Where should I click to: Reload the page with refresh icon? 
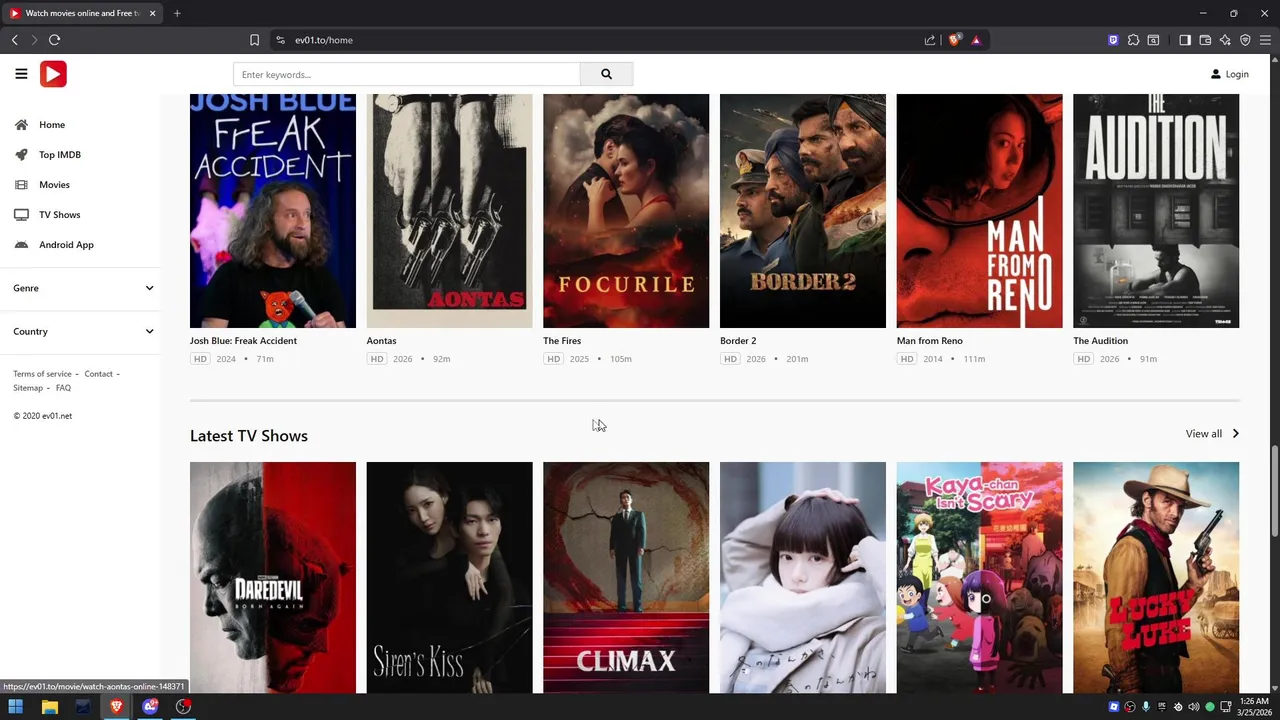[x=54, y=40]
